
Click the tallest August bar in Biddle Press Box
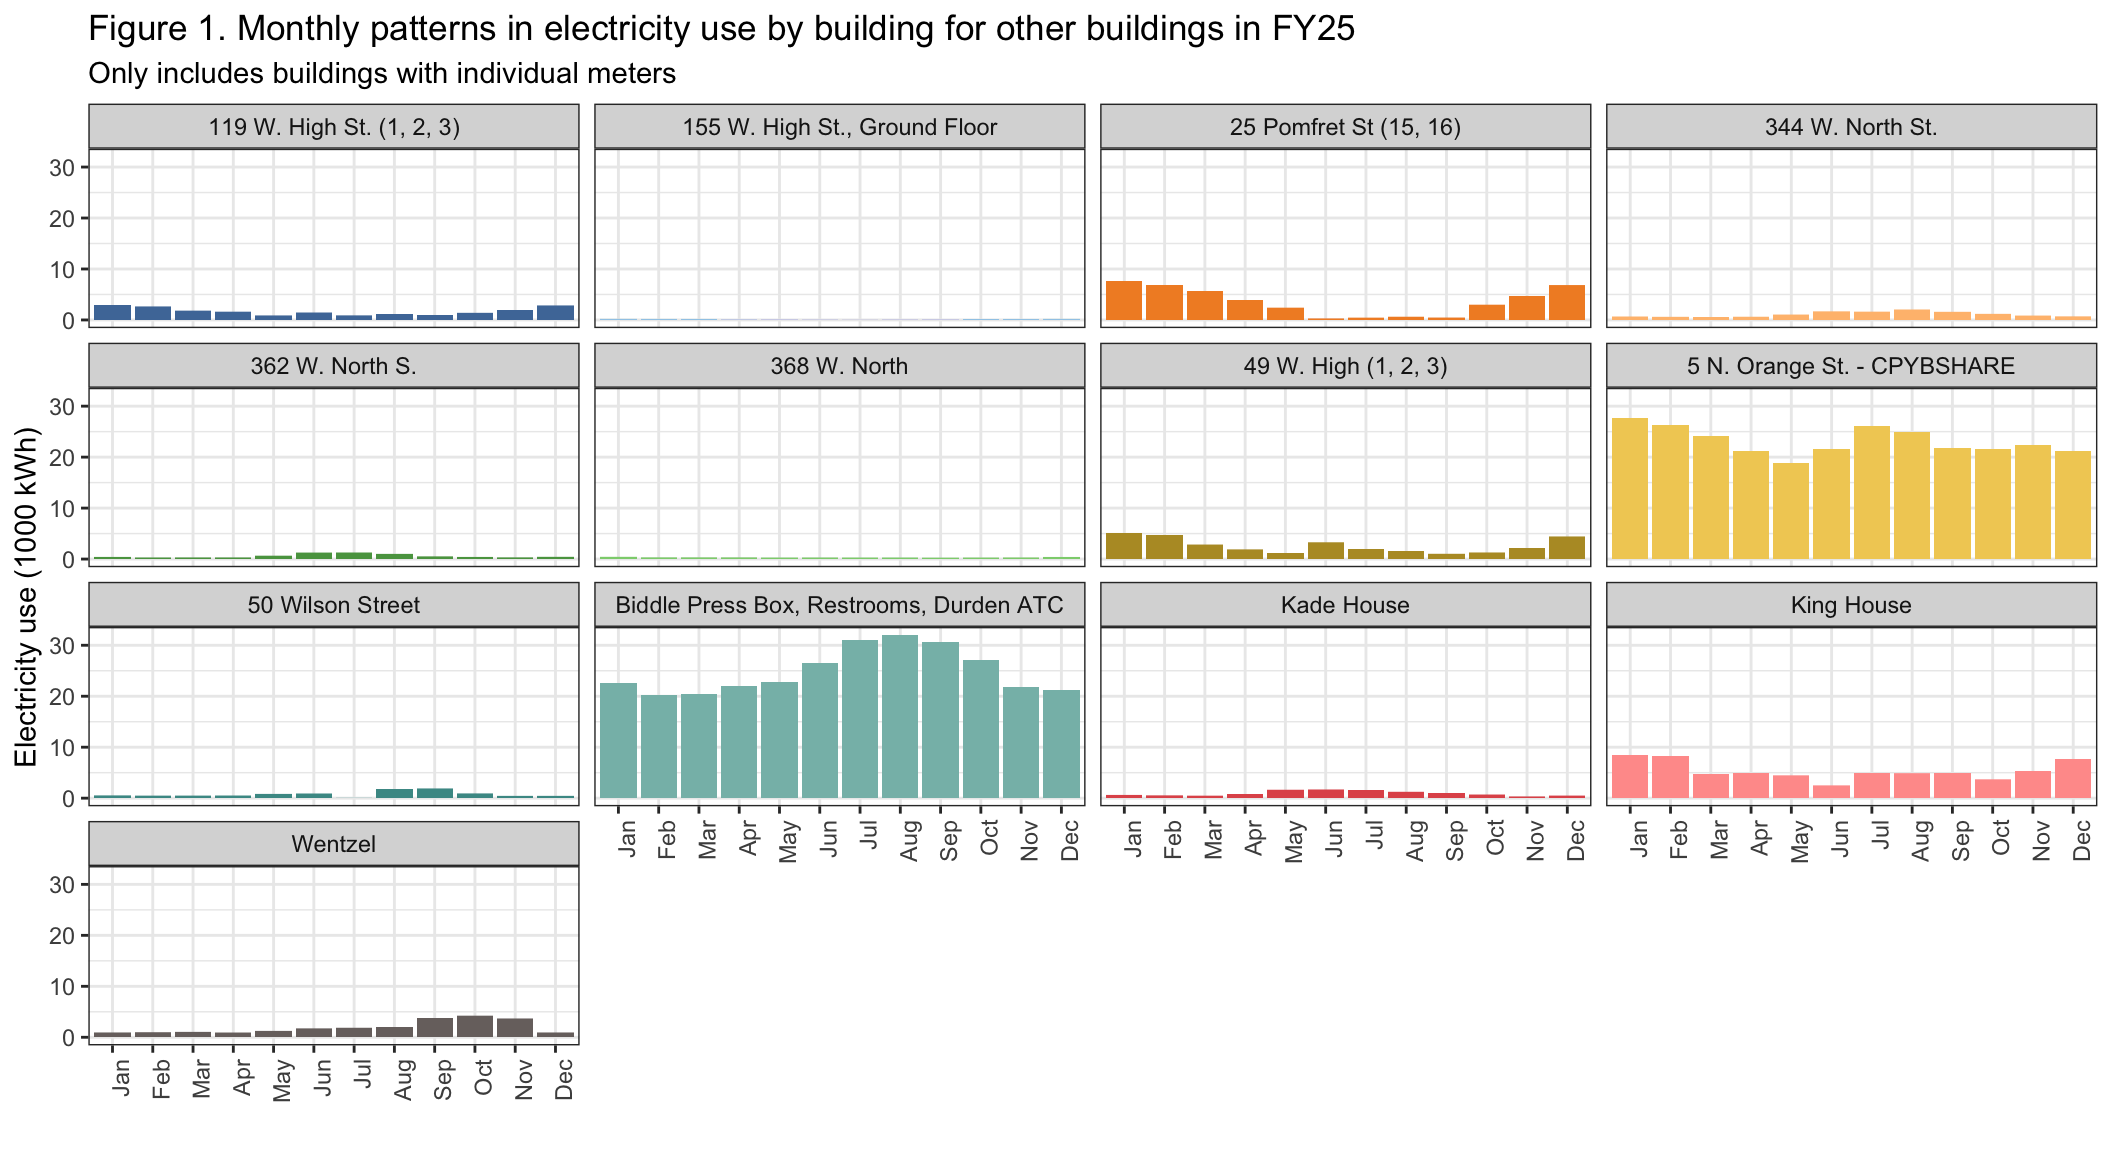(900, 716)
